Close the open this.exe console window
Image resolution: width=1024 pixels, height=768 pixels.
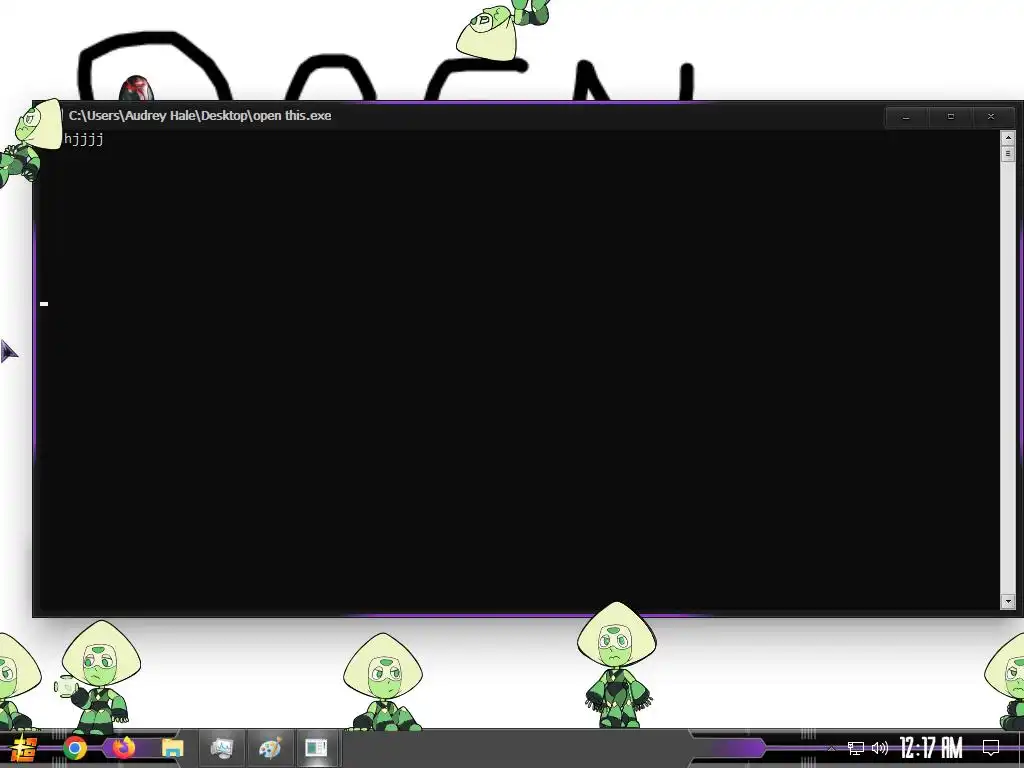pyautogui.click(x=991, y=117)
